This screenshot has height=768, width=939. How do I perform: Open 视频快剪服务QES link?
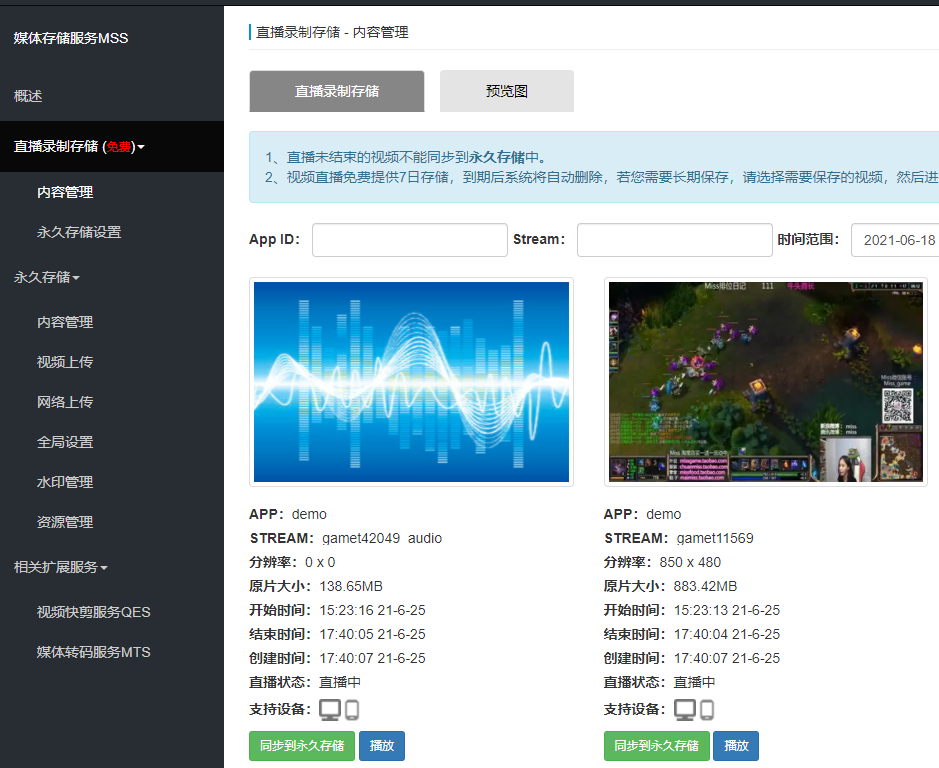[x=93, y=612]
